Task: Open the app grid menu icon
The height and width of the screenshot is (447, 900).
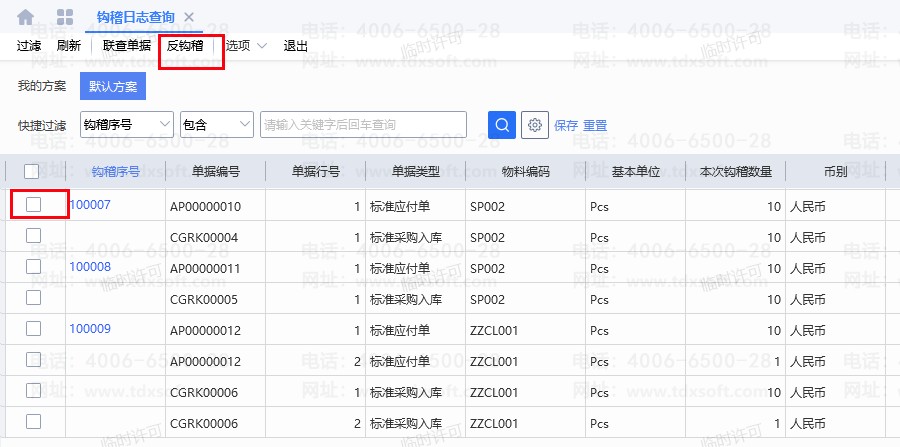Action: click(x=65, y=17)
